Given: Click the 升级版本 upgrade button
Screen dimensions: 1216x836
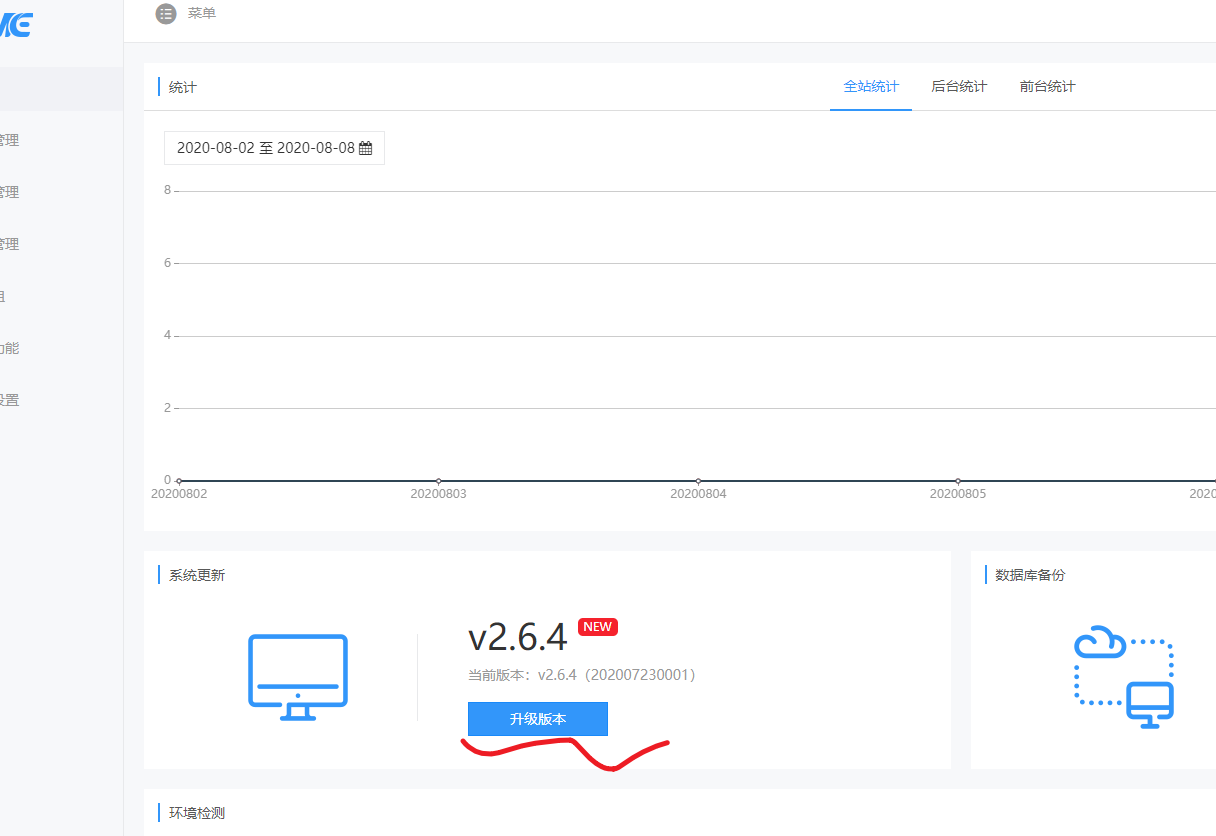Looking at the screenshot, I should click(x=538, y=719).
